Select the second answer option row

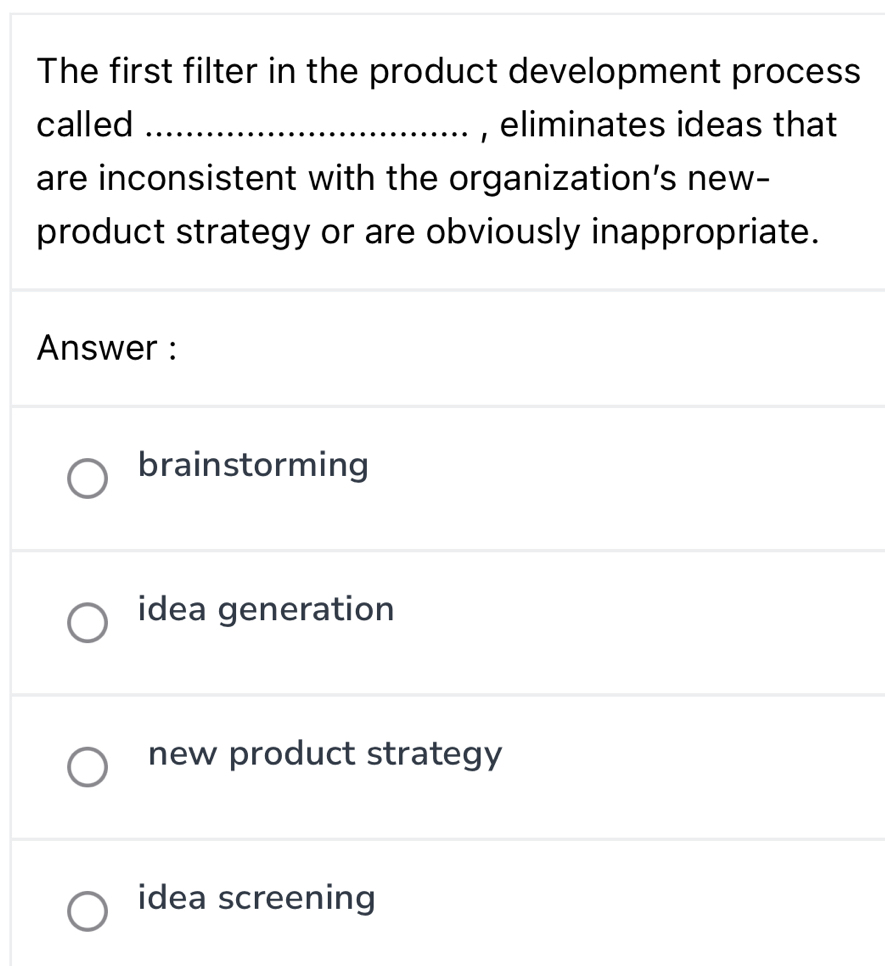pyautogui.click(x=440, y=622)
